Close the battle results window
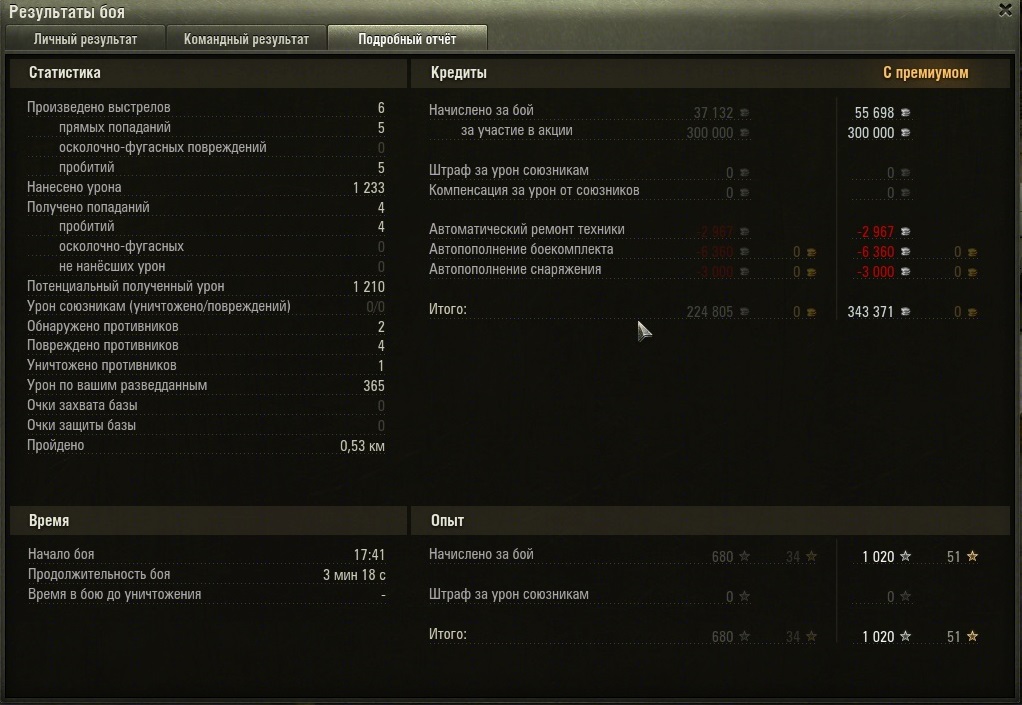Screen dimensions: 1022x705 (1005, 9)
